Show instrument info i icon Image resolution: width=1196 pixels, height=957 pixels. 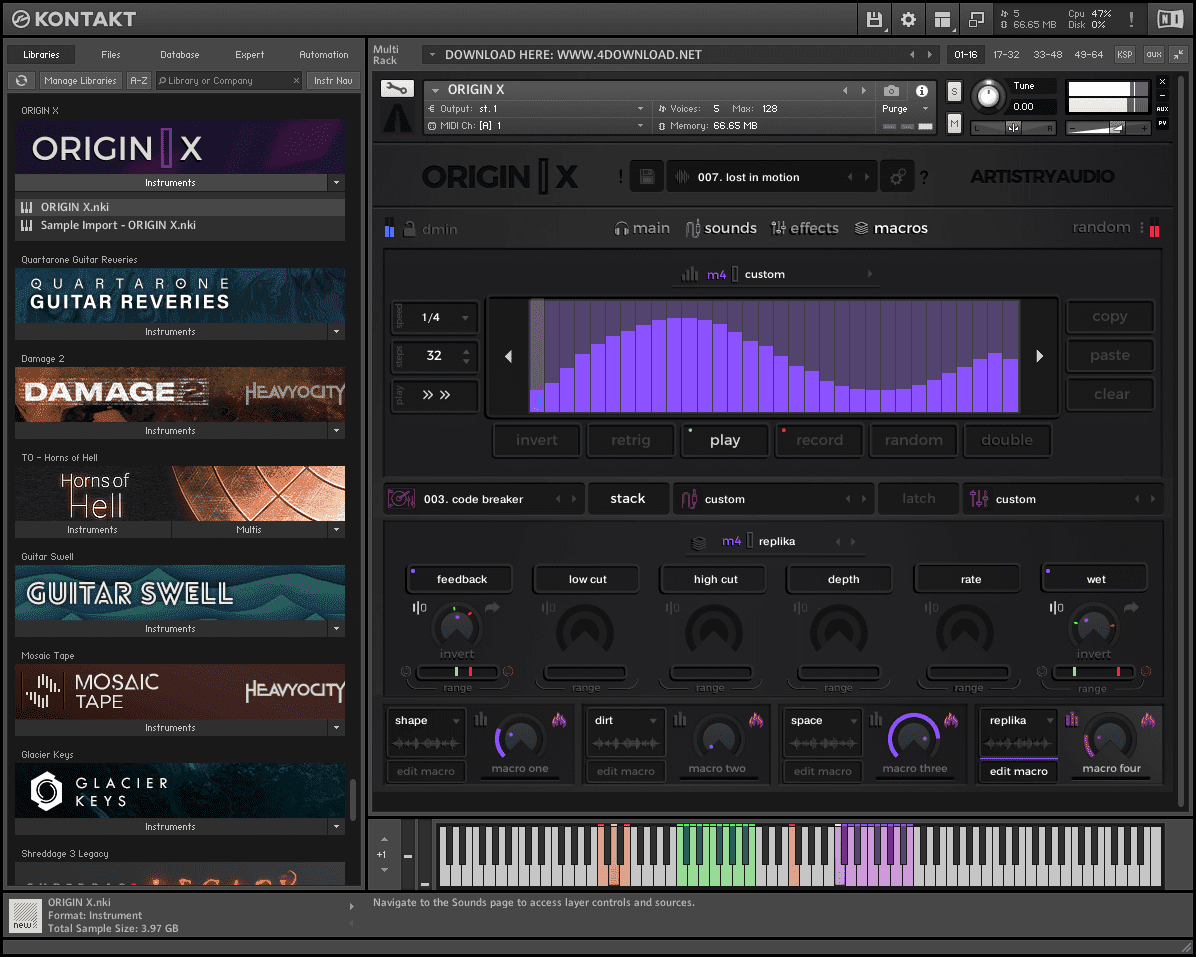coord(922,91)
